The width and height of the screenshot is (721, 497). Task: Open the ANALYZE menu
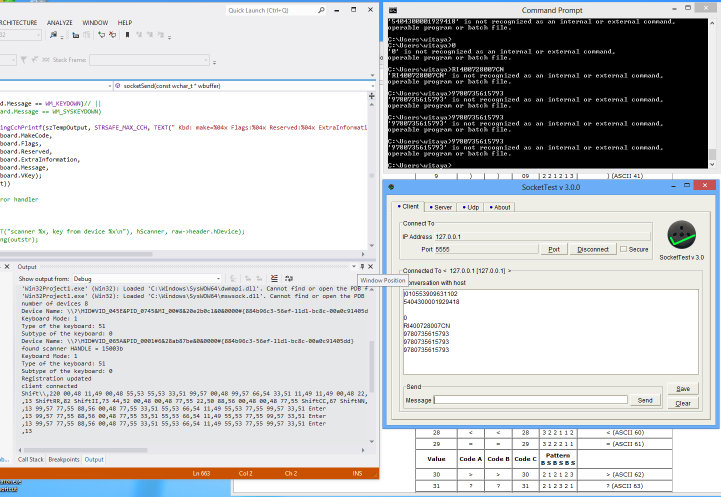[59, 23]
